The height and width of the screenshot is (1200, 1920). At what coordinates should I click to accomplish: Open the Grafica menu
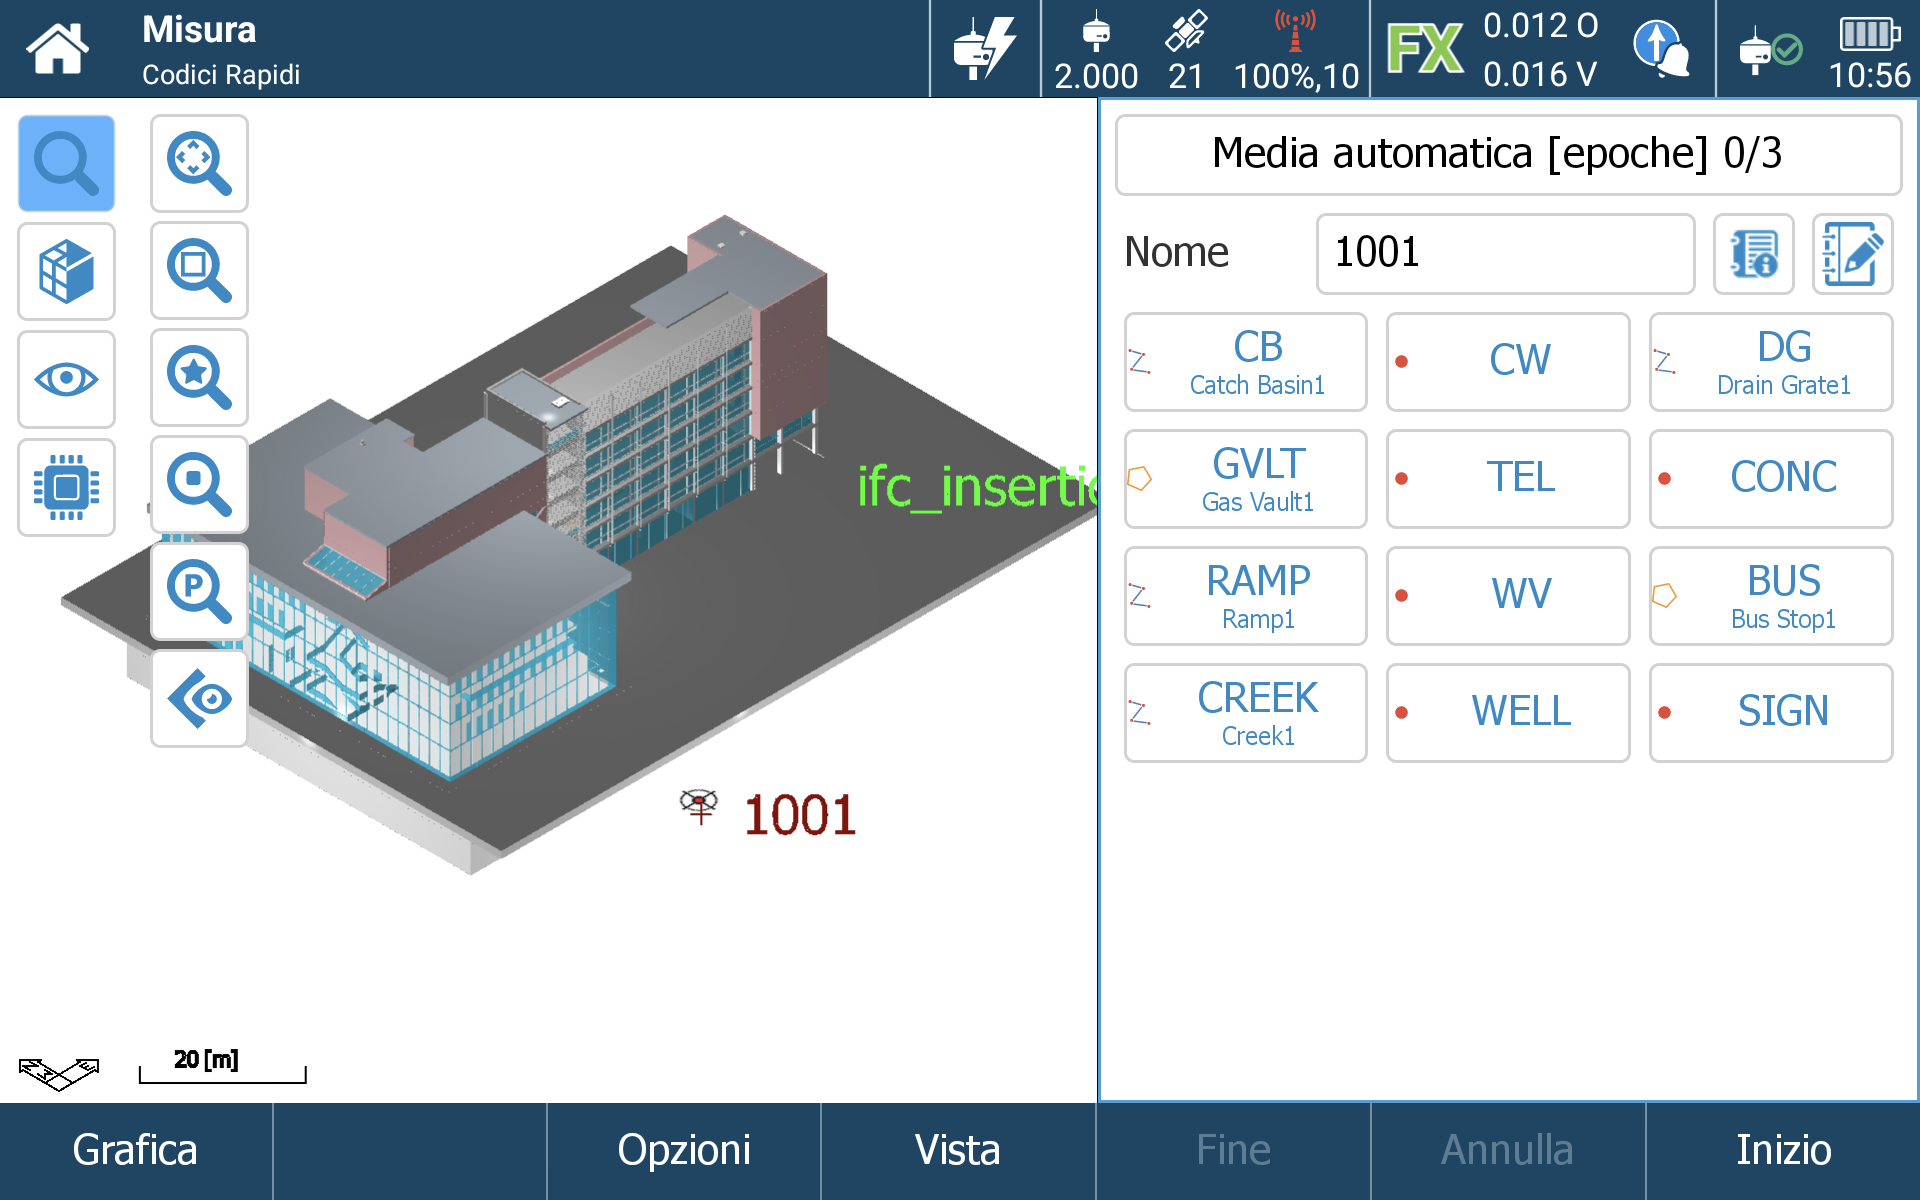coord(135,1151)
